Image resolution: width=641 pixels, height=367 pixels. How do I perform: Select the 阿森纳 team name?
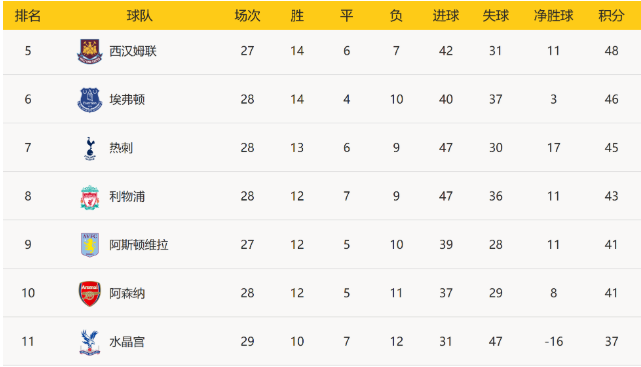click(127, 293)
